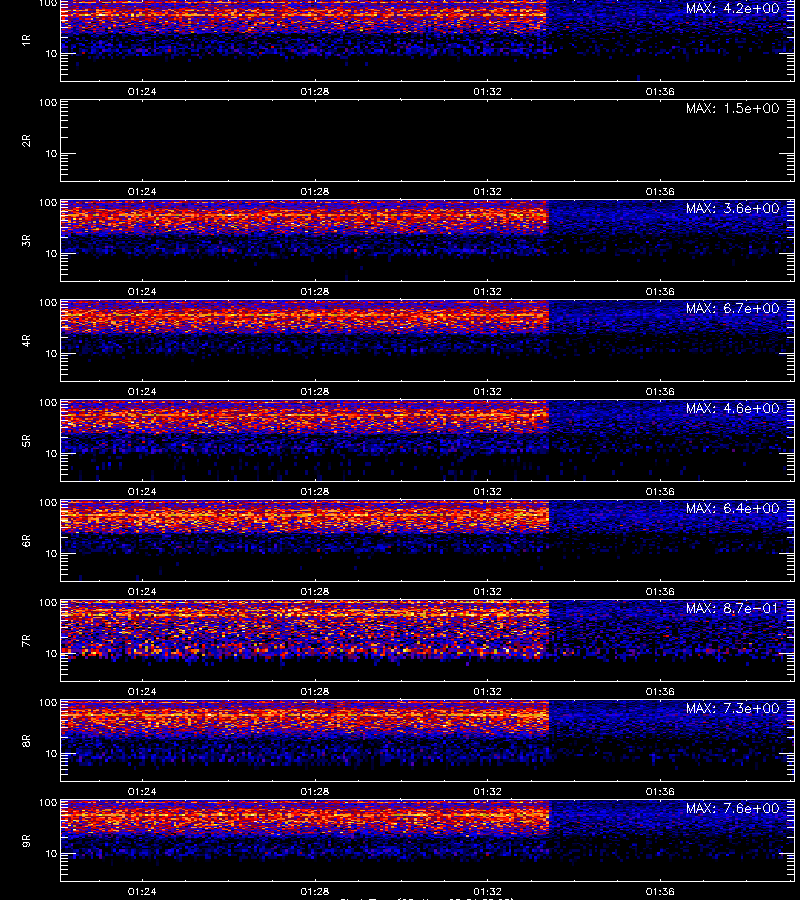Click the 2R panel axis label

point(26,141)
